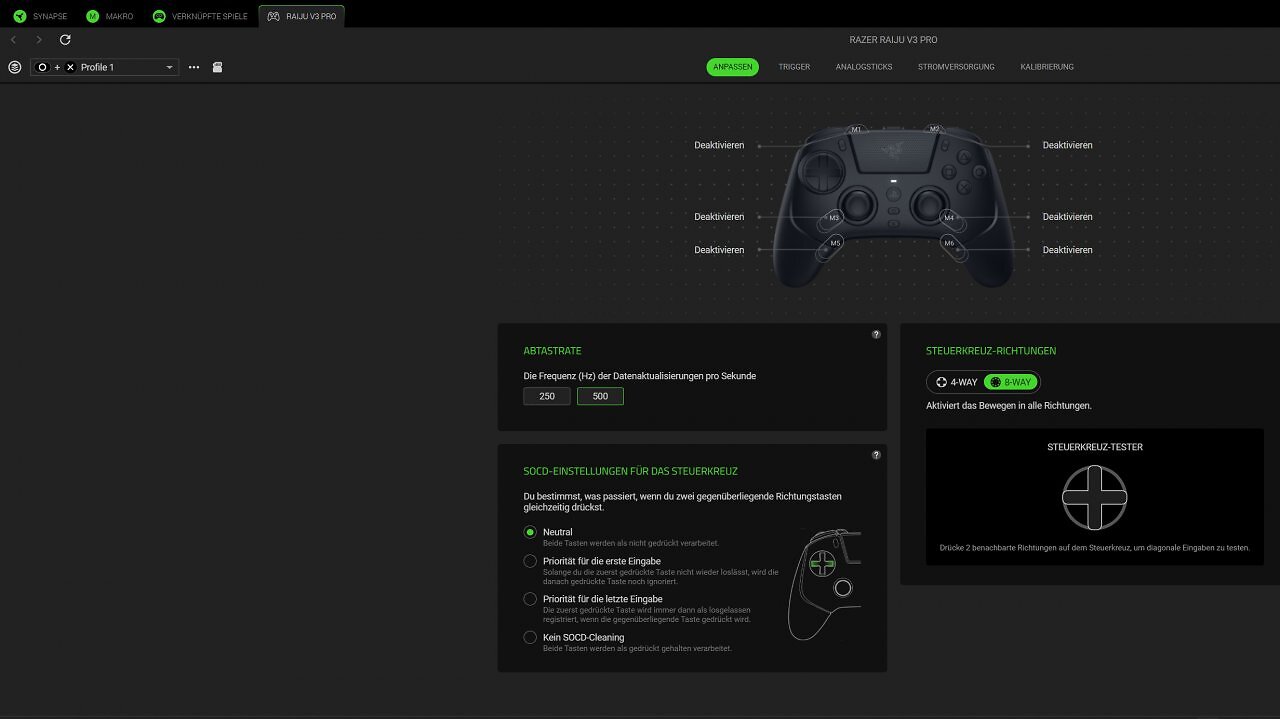Image resolution: width=1280 pixels, height=719 pixels.
Task: Select the Neutral SOCD option
Action: (530, 532)
